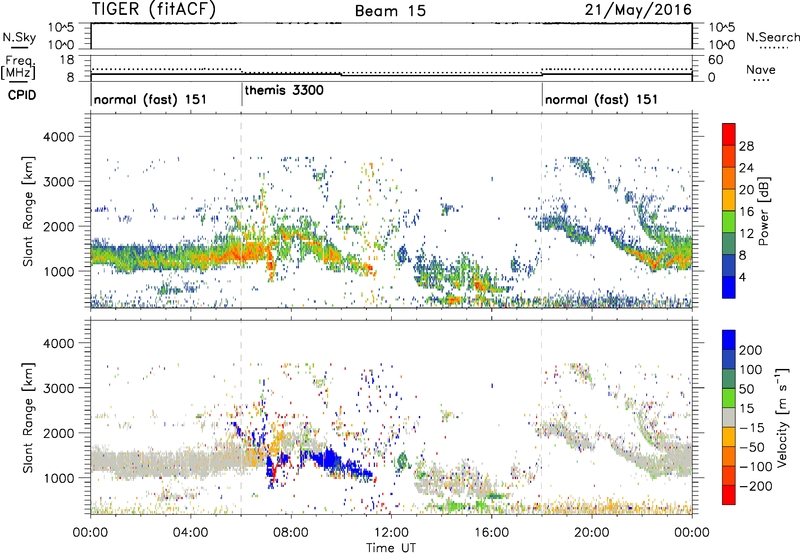Screen dimensions: 800x554
Task: Pick the grey -15 to 15 velocity segment
Action: pos(729,417)
